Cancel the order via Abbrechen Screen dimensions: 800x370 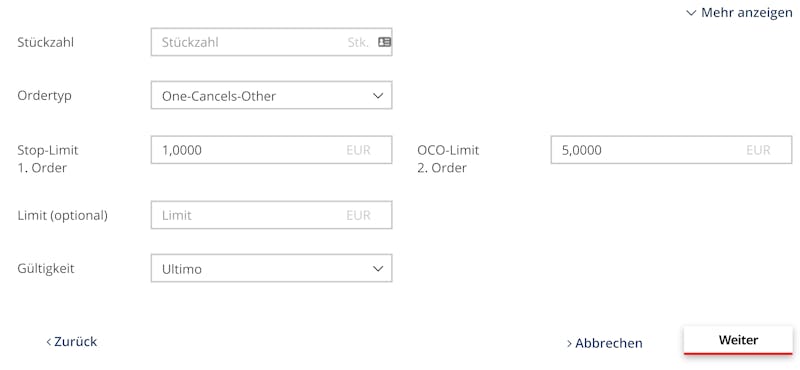tap(605, 343)
